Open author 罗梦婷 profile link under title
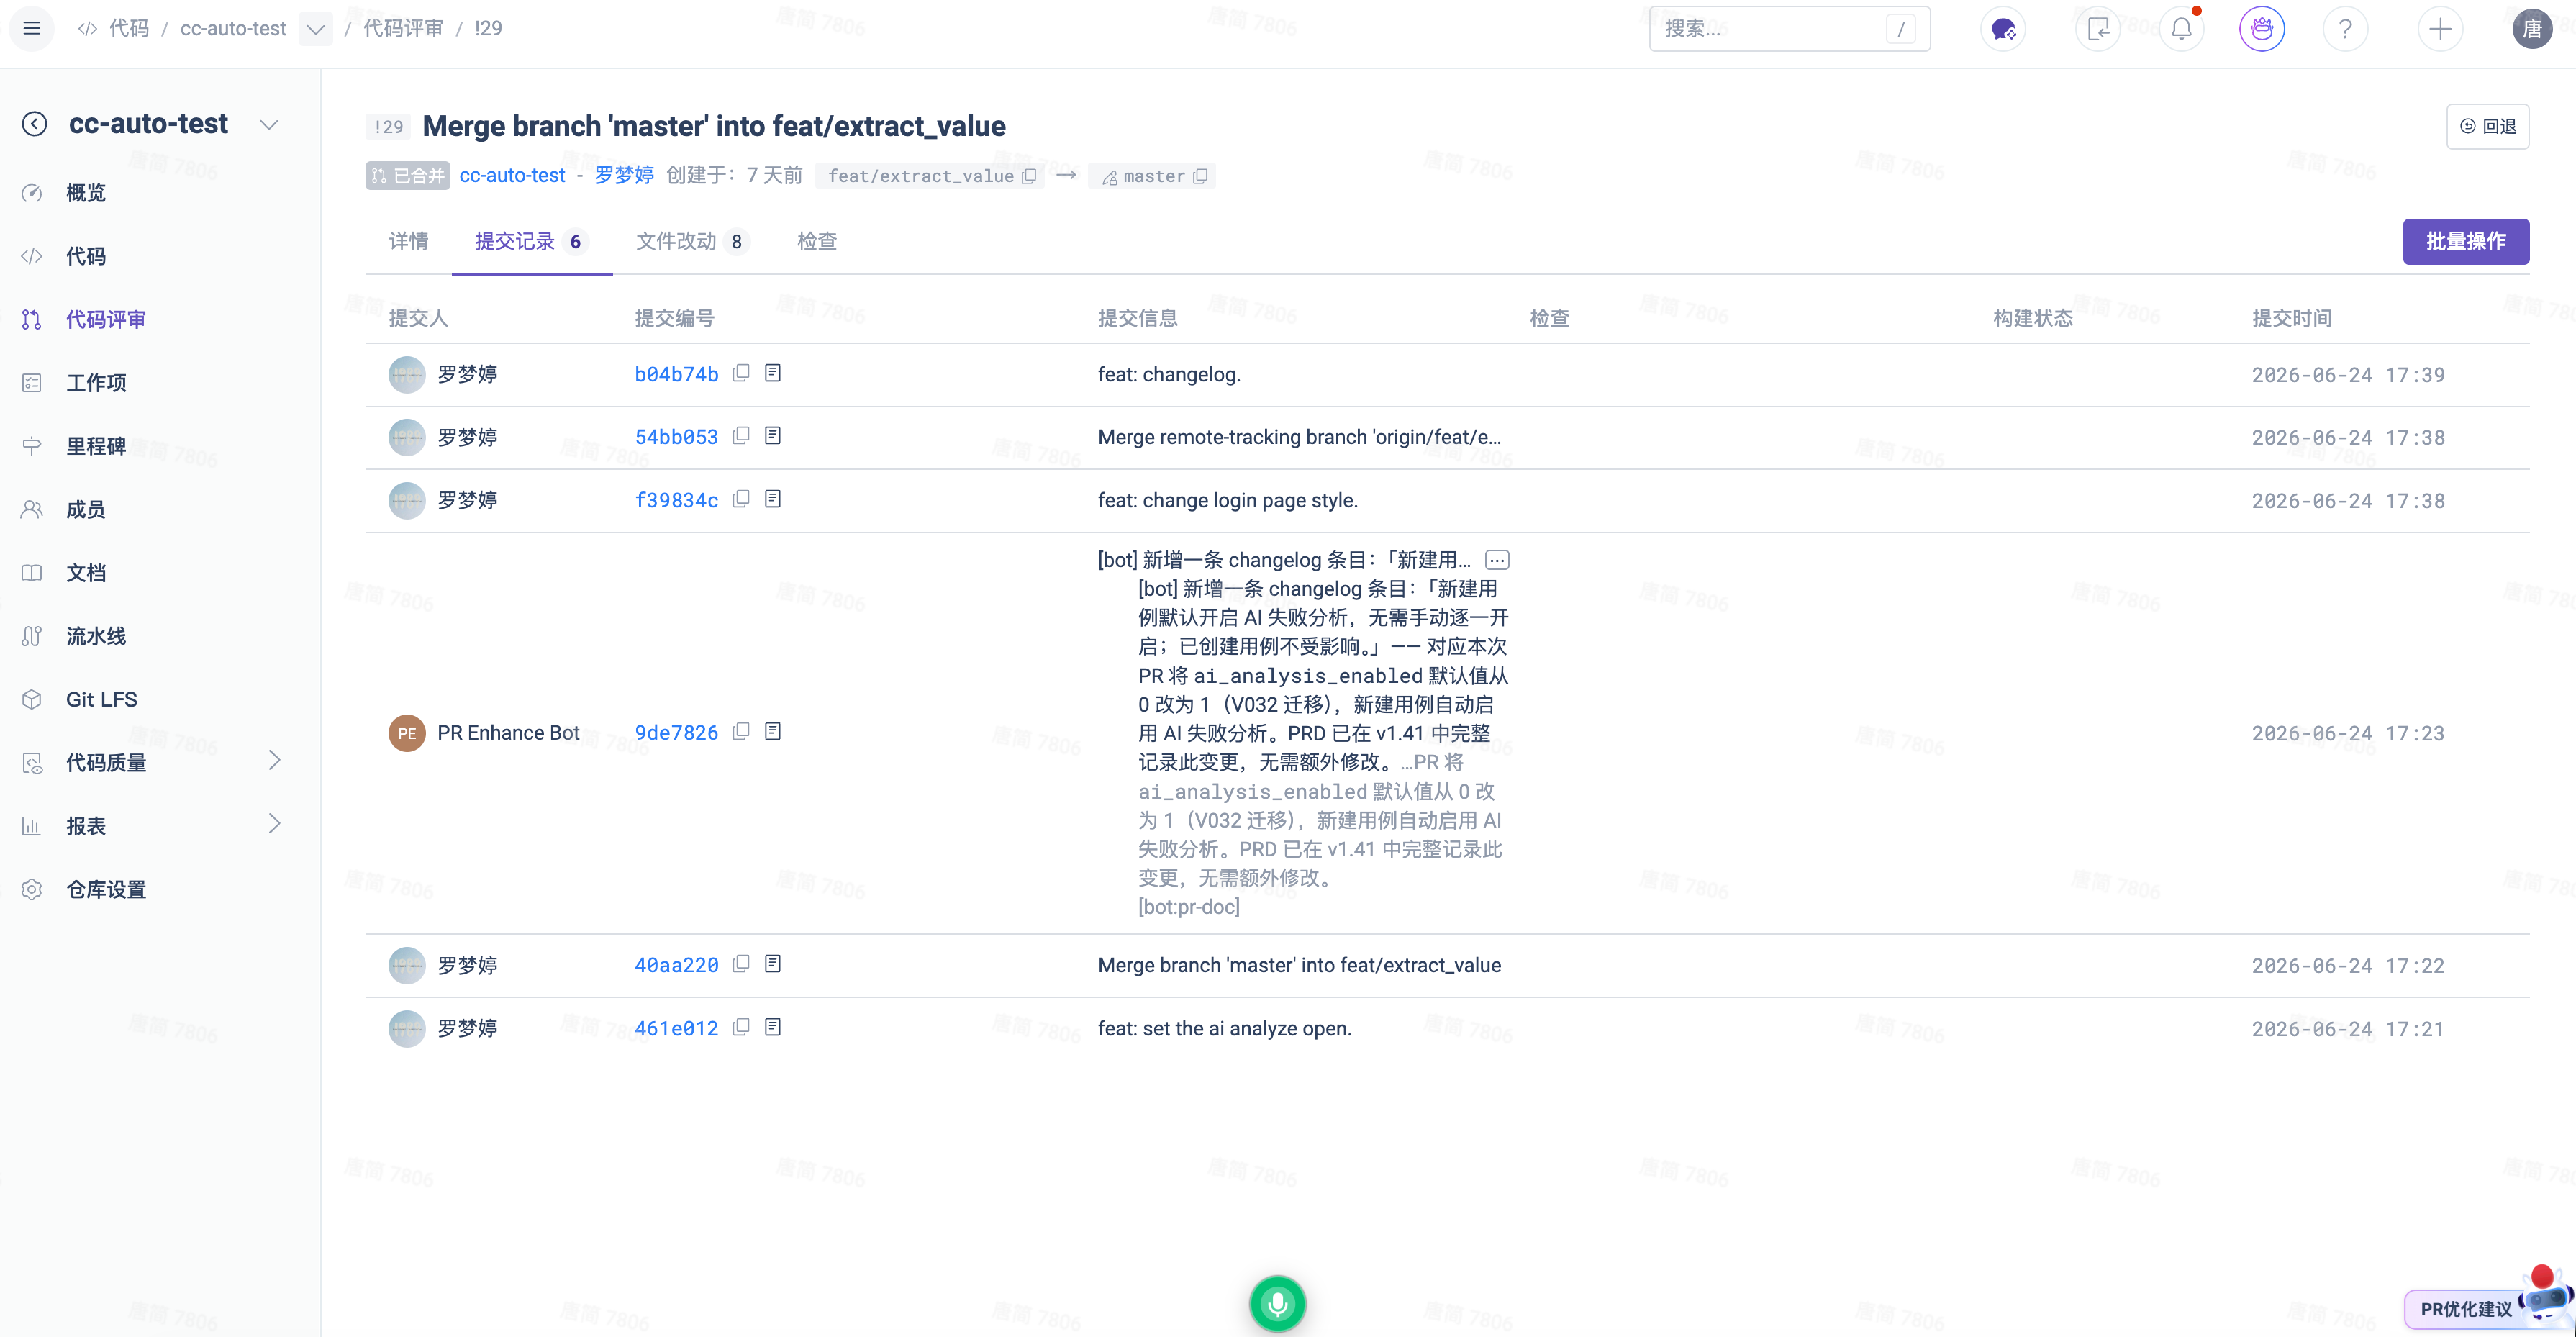2576x1337 pixels. coord(624,175)
